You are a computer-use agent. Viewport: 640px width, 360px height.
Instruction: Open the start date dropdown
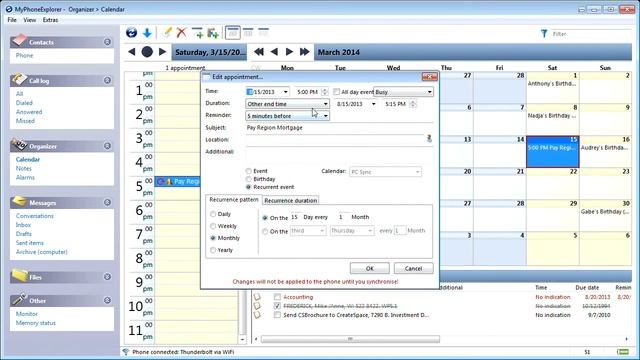pos(285,92)
